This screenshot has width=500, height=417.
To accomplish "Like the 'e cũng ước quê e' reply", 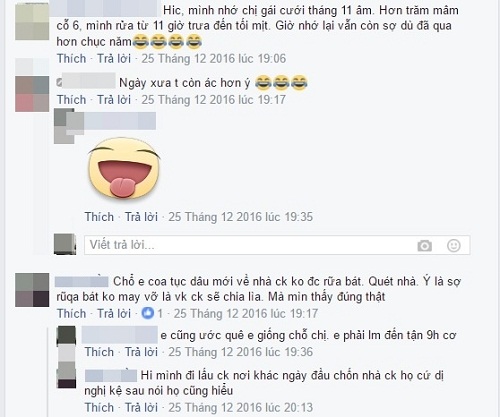I will [99, 352].
